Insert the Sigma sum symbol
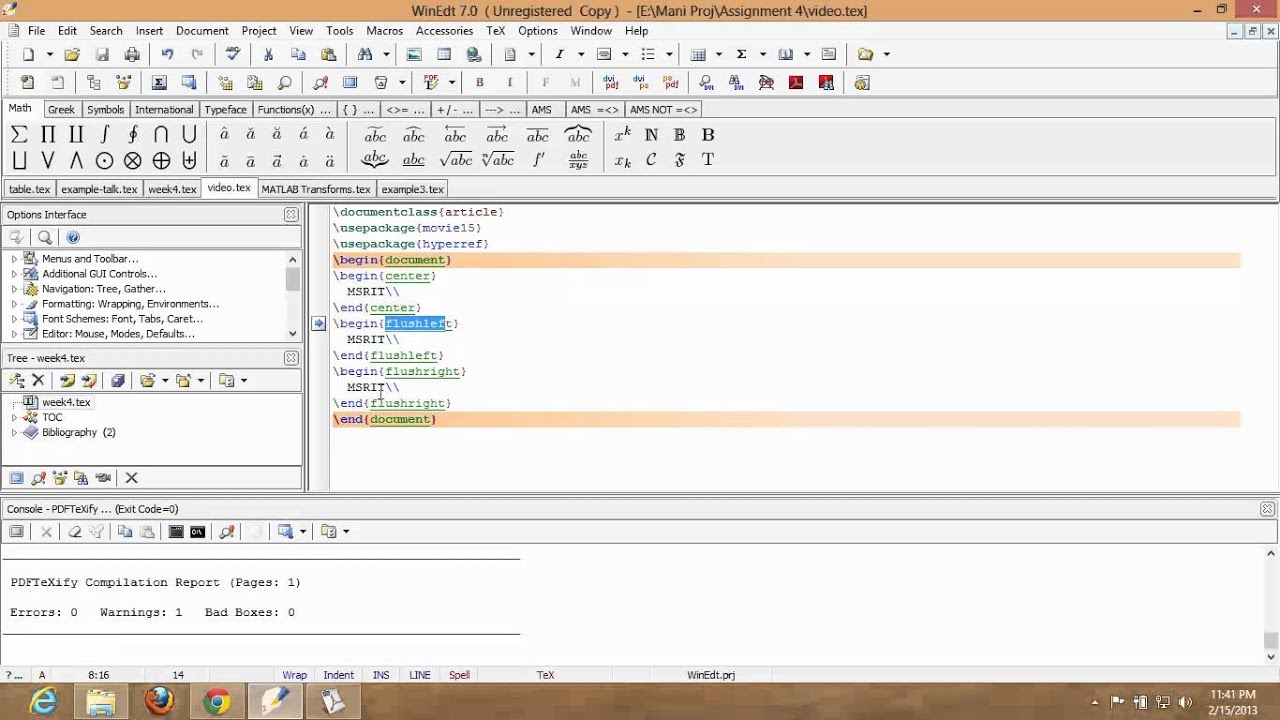The height and width of the screenshot is (720, 1280). click(x=19, y=135)
